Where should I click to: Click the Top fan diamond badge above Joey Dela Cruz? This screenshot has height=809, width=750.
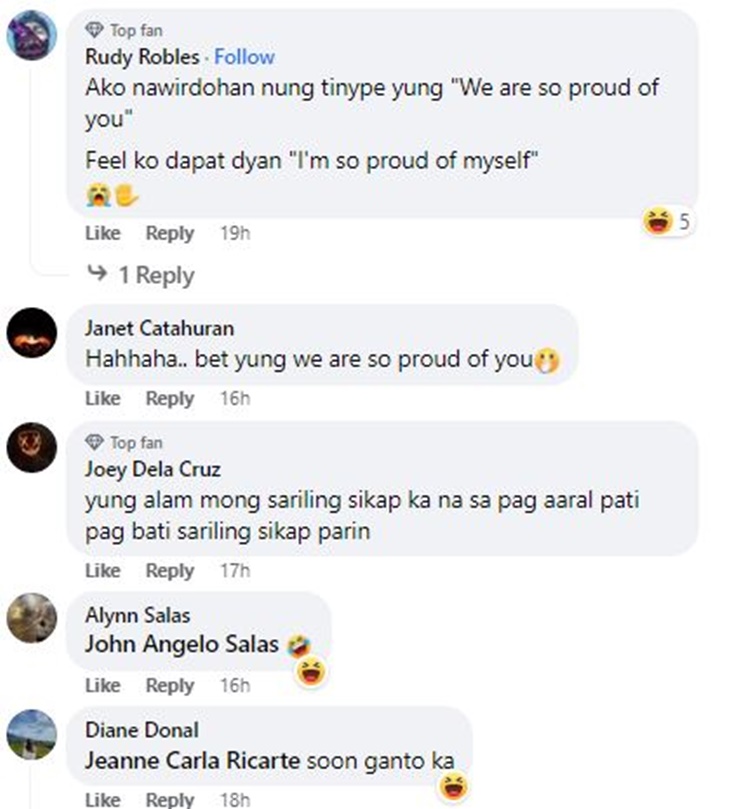[x=95, y=442]
